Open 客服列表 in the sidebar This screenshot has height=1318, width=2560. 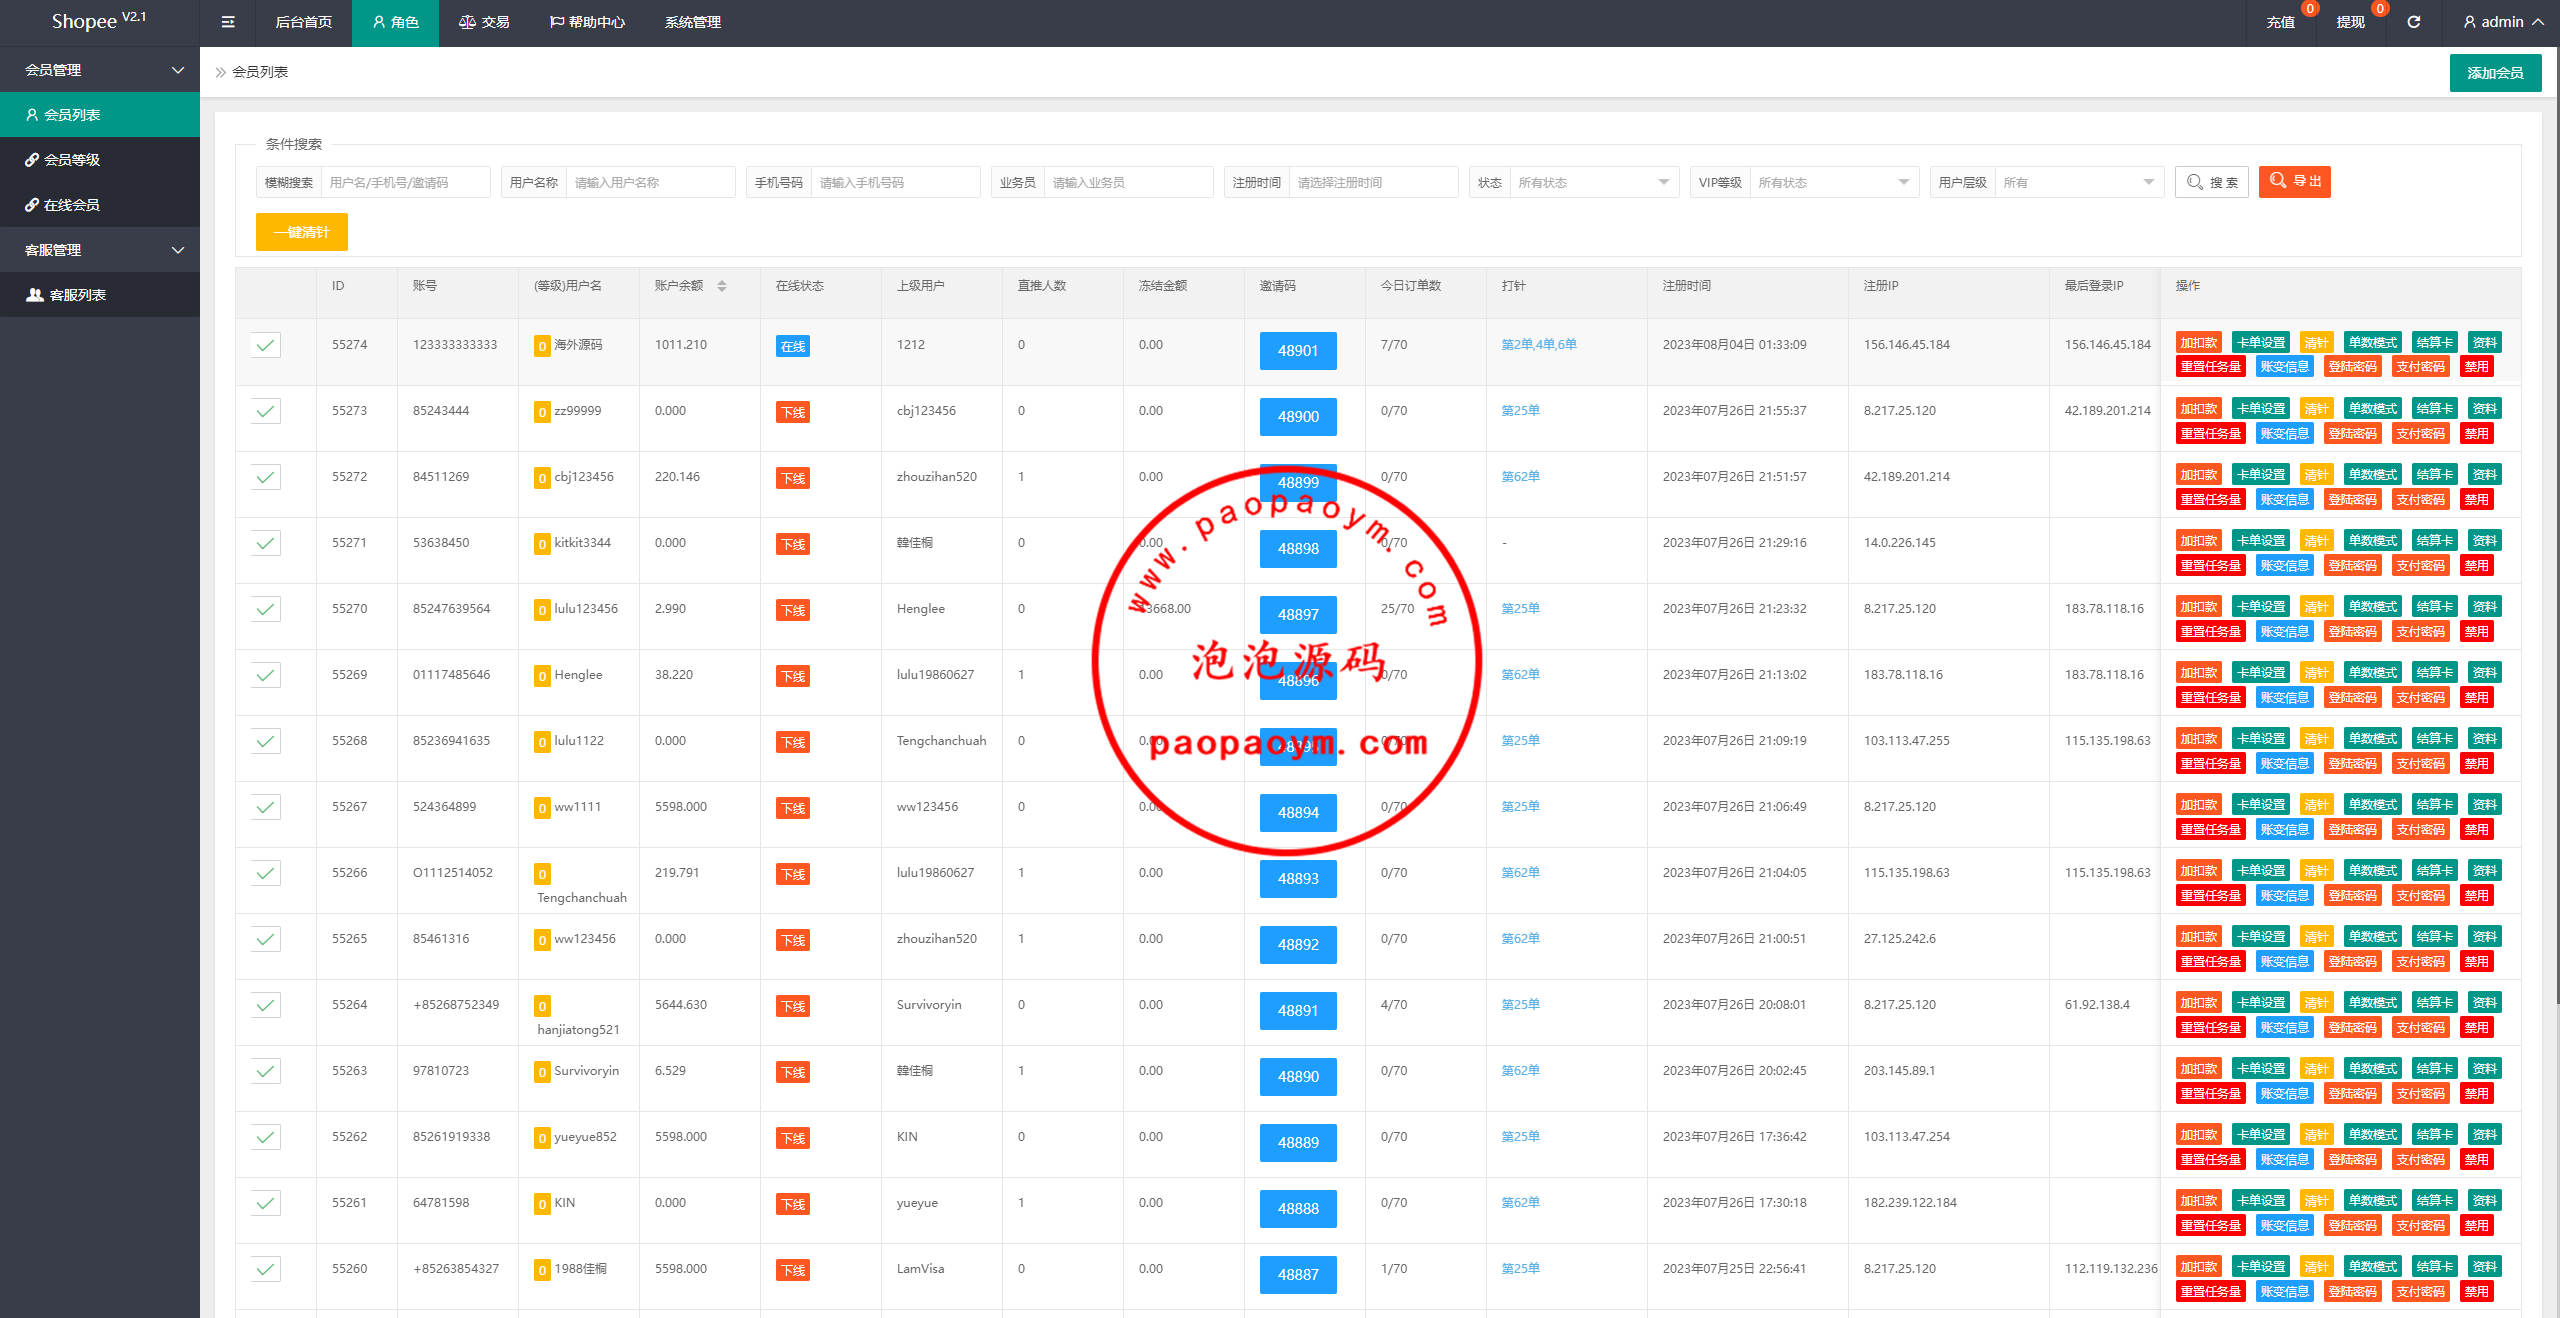click(77, 295)
